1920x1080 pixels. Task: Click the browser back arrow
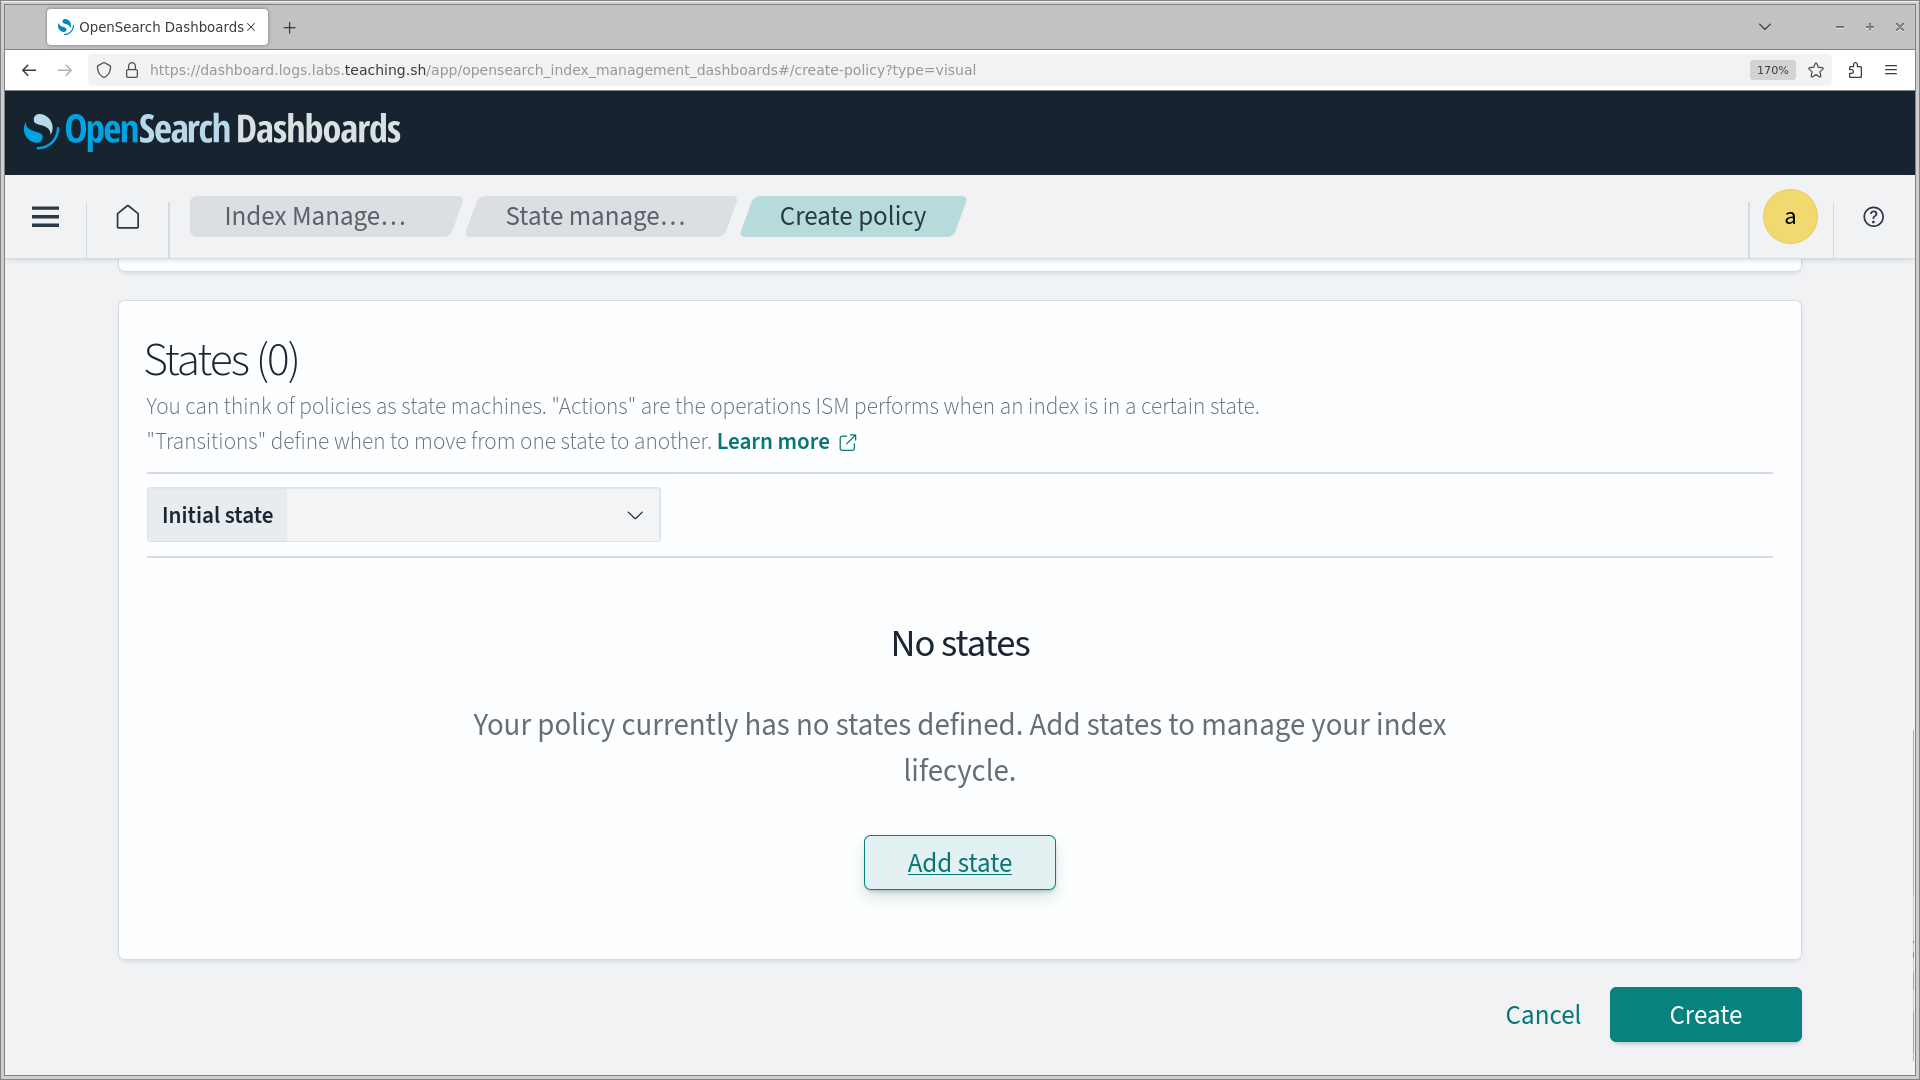coord(29,70)
